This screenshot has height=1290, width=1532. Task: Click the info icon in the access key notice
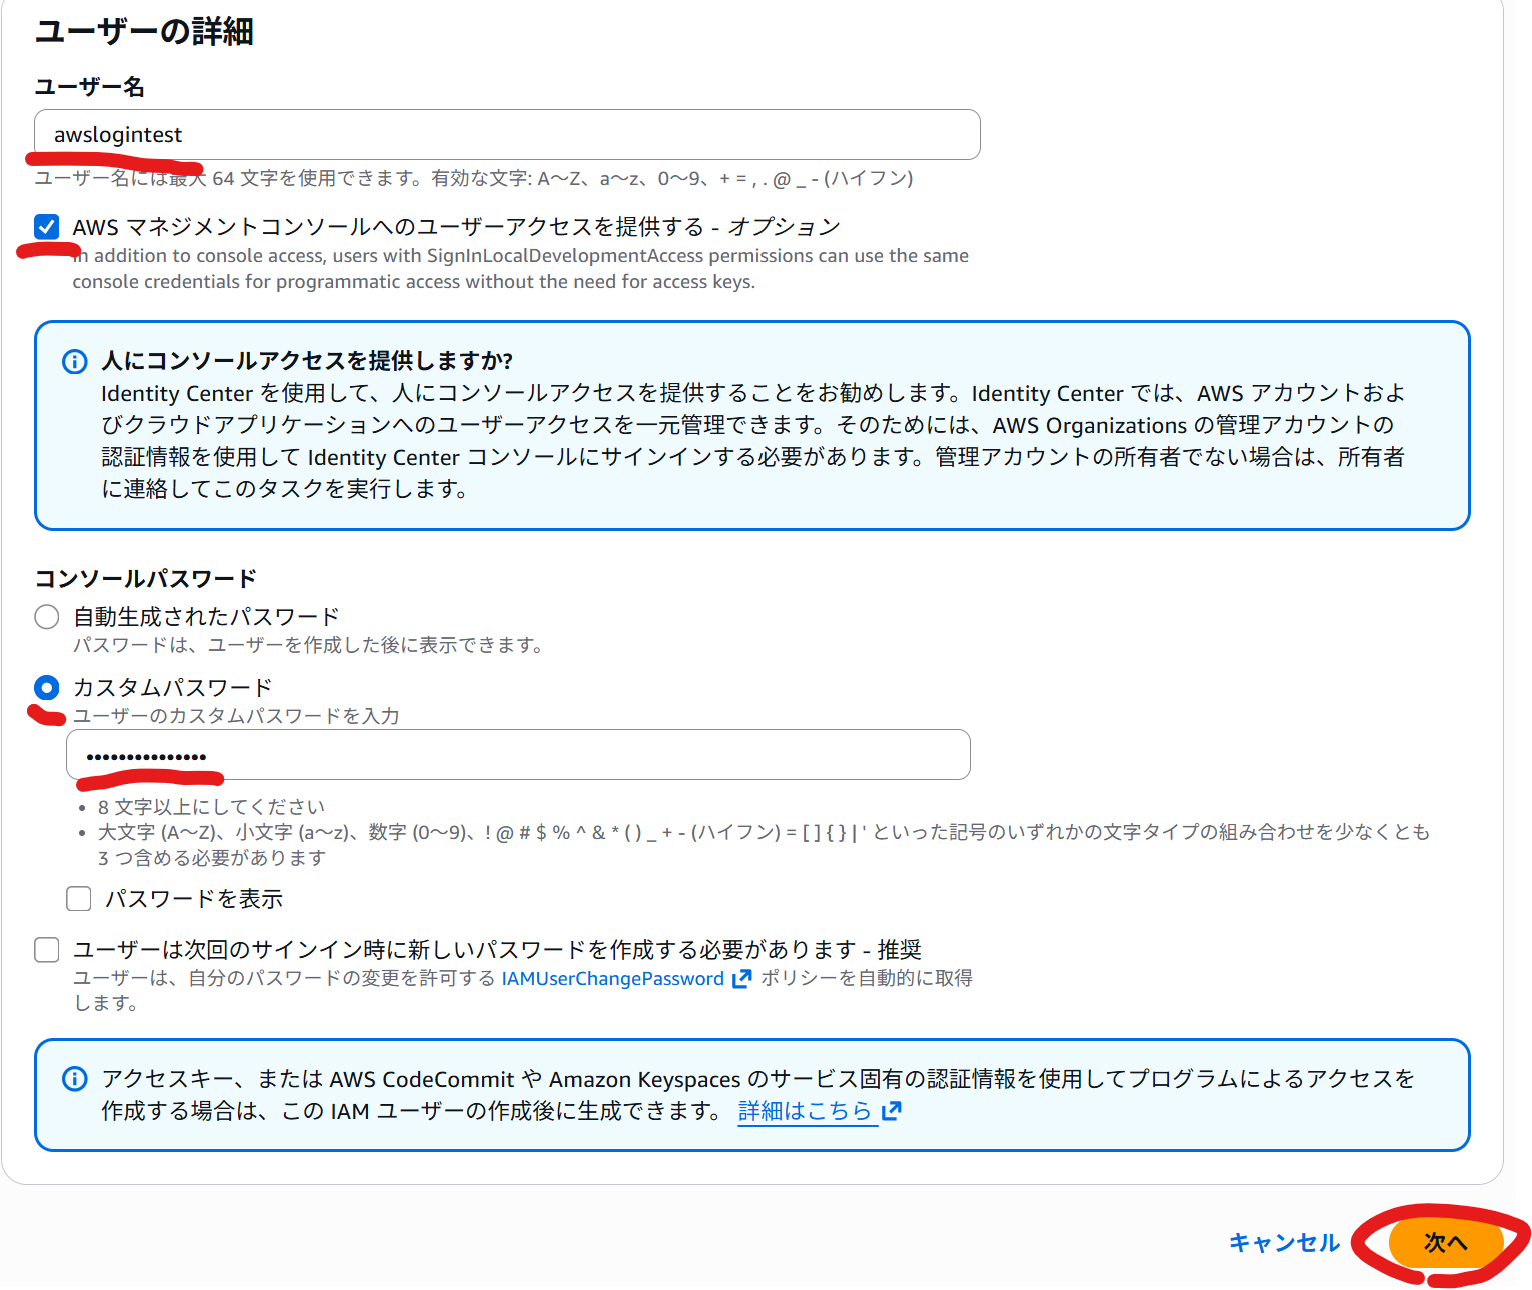point(75,1079)
